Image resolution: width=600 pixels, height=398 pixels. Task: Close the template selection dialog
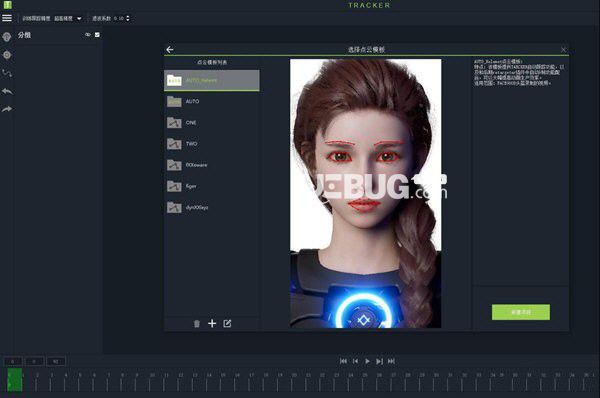(x=564, y=49)
